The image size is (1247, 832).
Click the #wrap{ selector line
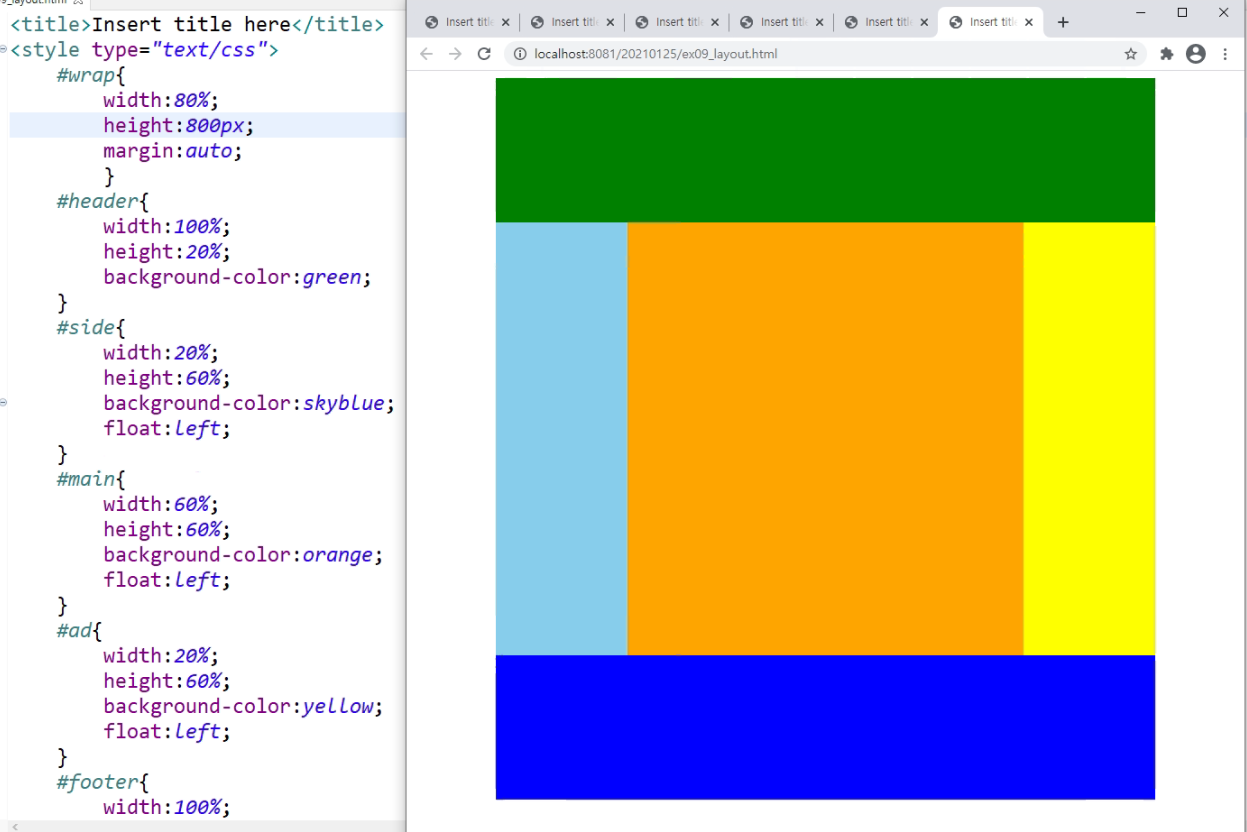pyautogui.click(x=91, y=75)
